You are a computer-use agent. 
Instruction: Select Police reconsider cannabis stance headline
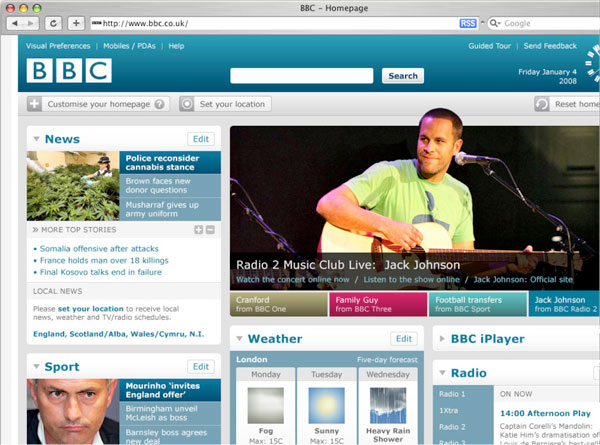click(170, 163)
